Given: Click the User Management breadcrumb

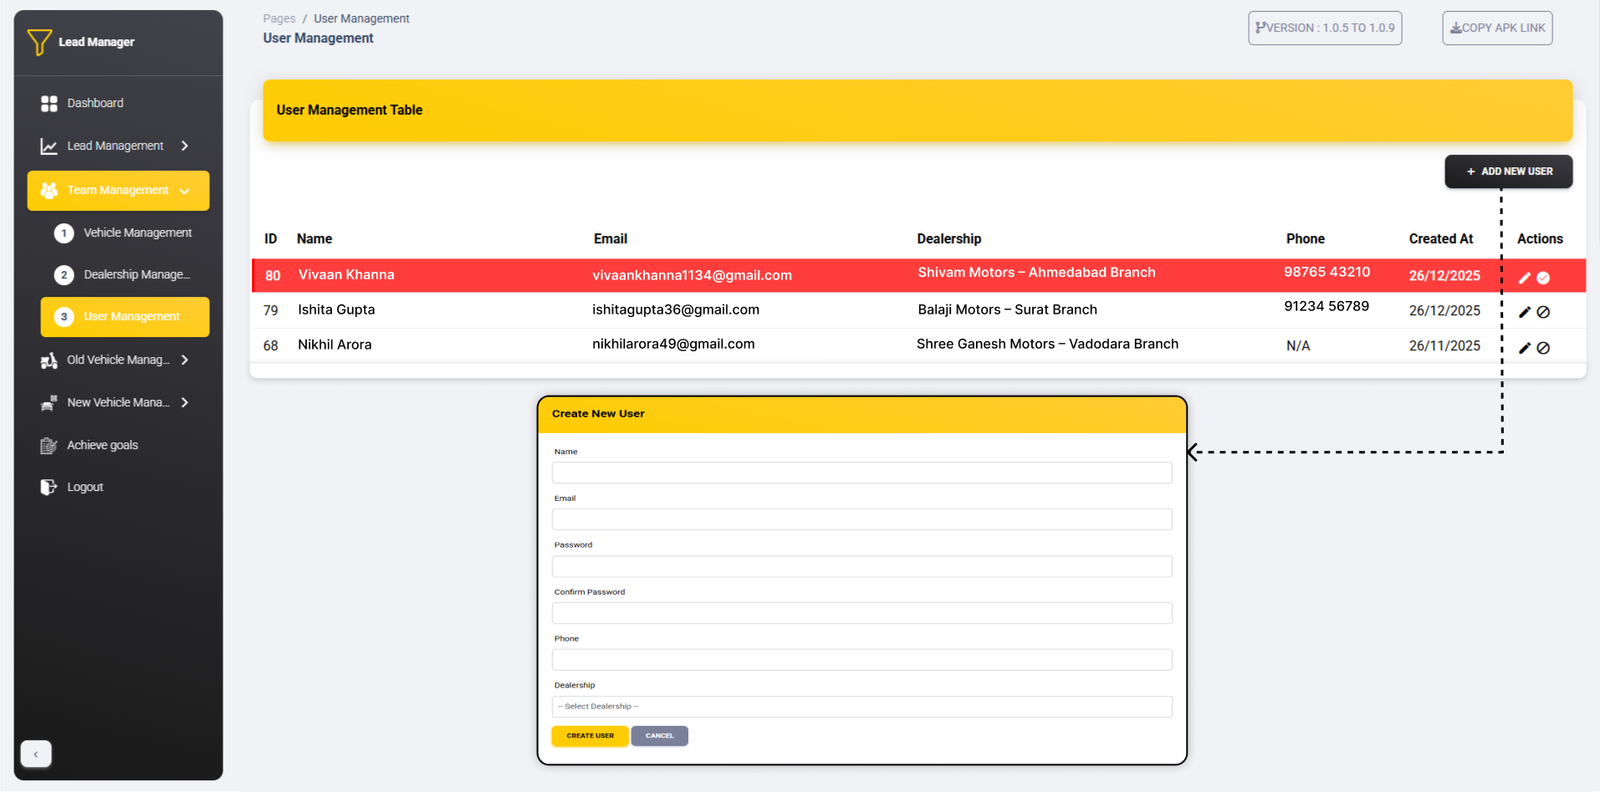Looking at the screenshot, I should coord(361,19).
